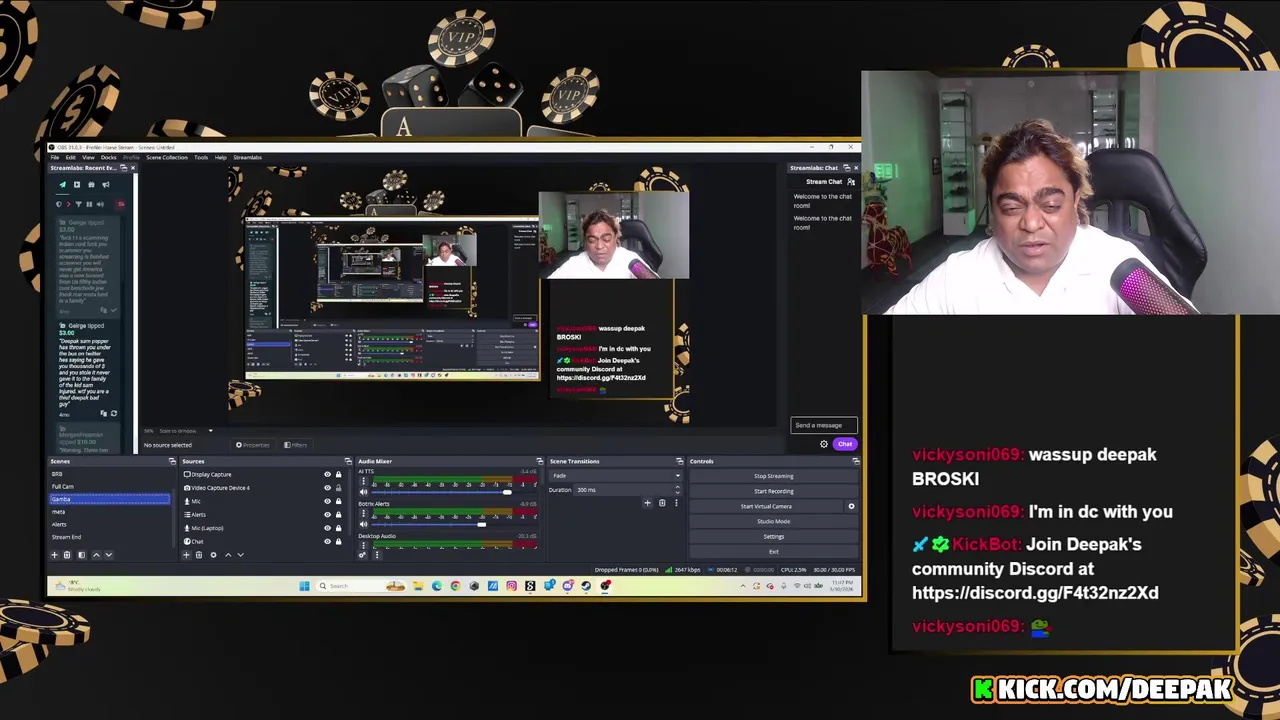Pop out the Scenes dock
The image size is (1280, 720).
172,461
